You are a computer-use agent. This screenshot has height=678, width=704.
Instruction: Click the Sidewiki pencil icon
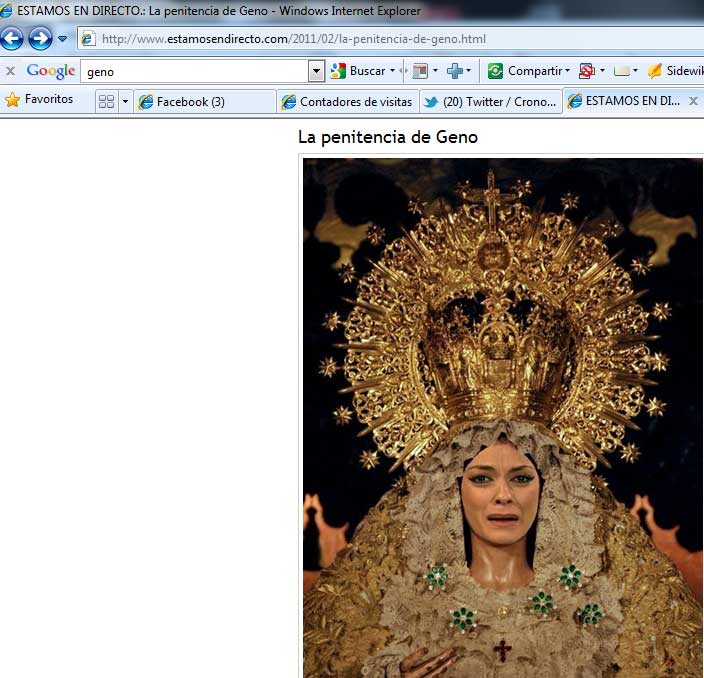pyautogui.click(x=655, y=71)
